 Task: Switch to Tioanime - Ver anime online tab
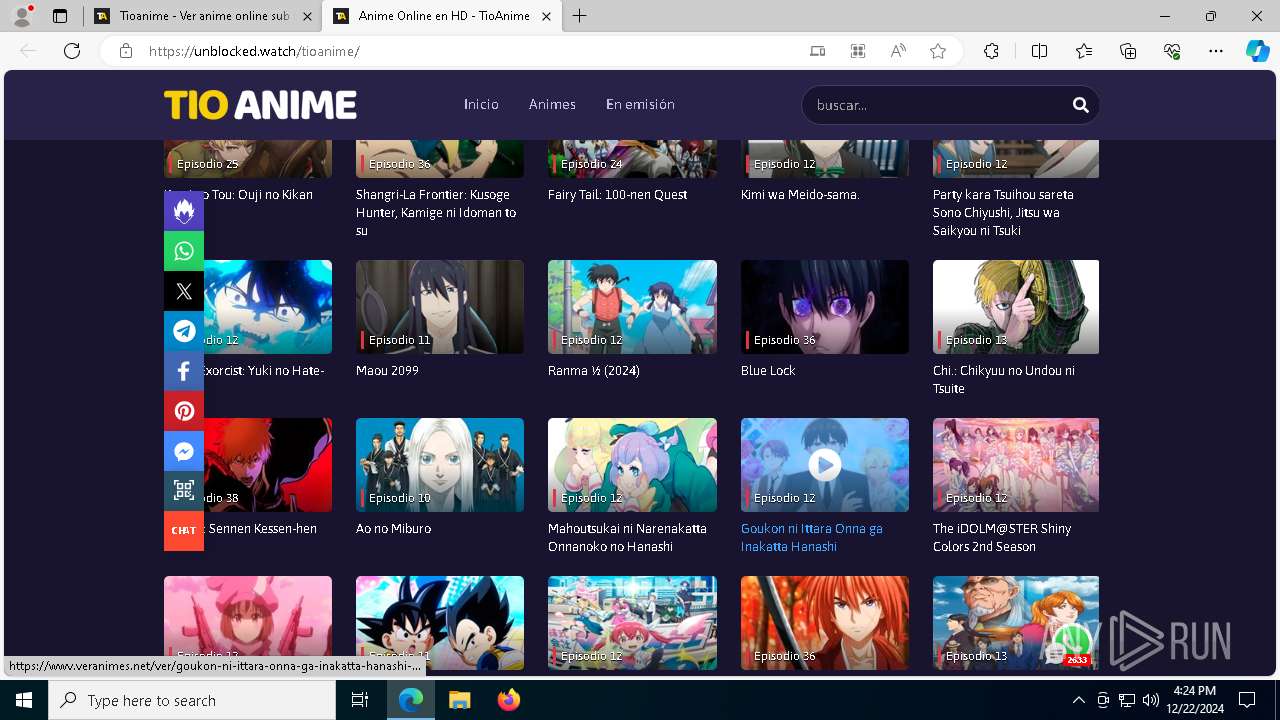click(203, 16)
